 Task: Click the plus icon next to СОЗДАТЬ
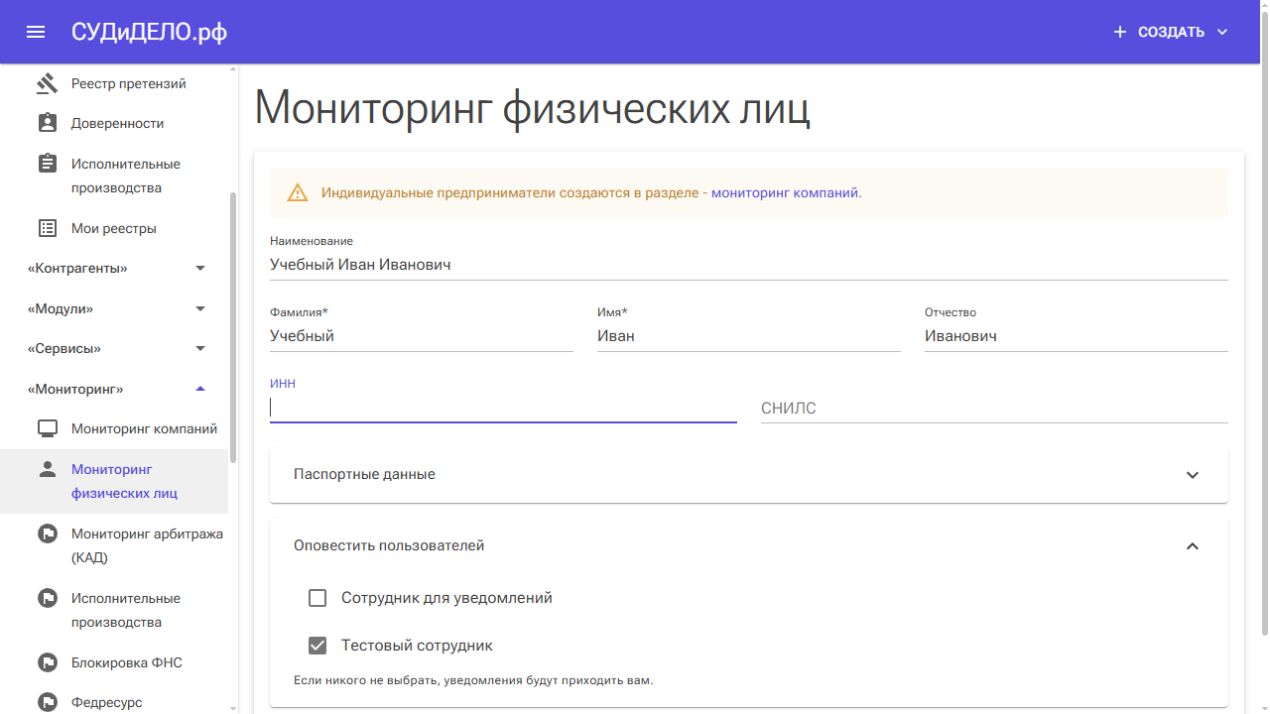coord(1120,32)
